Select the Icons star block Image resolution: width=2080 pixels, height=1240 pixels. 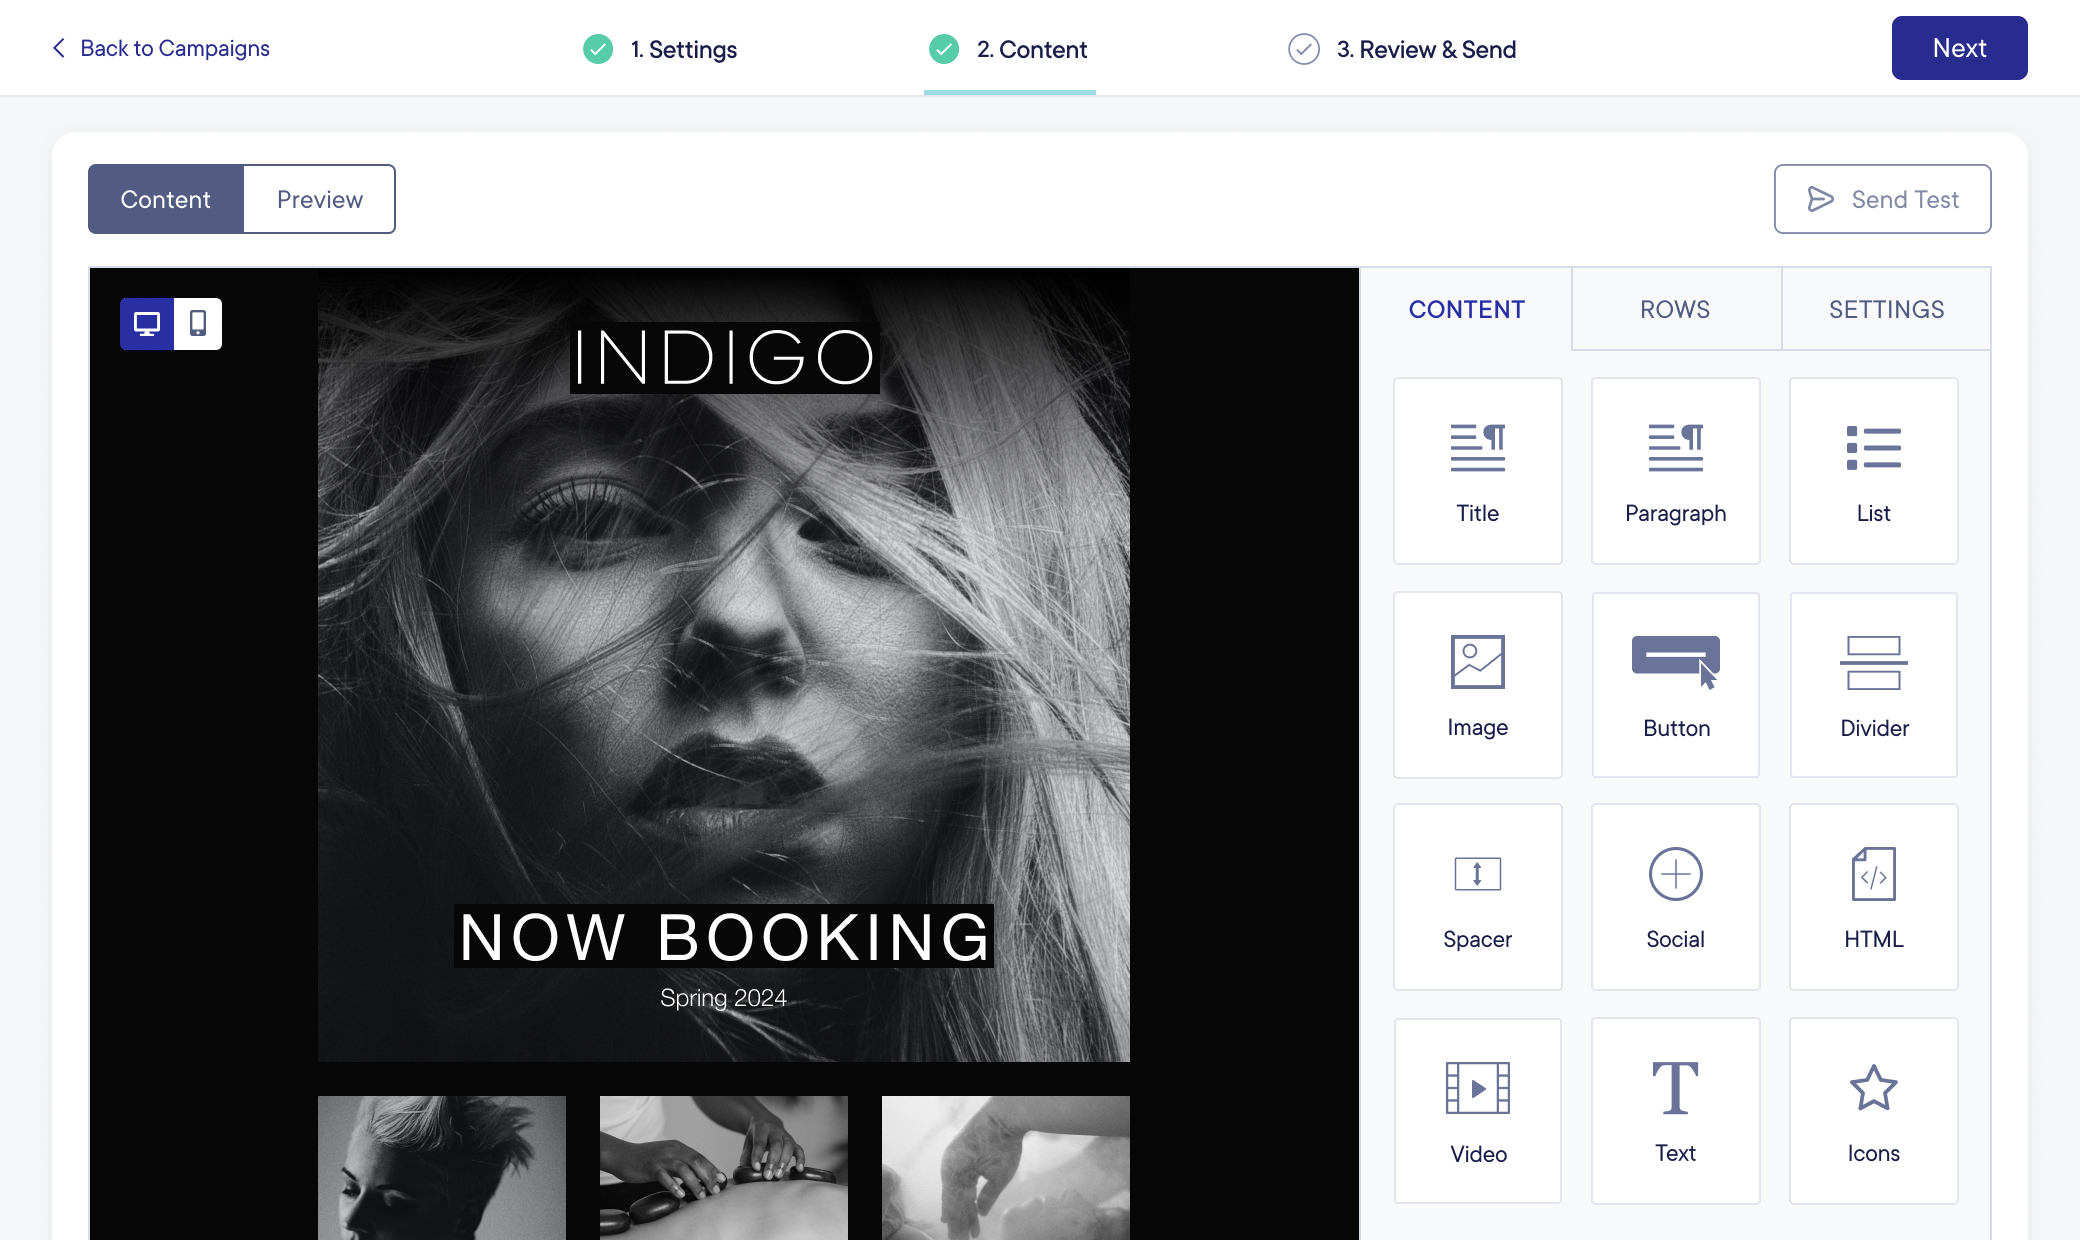click(x=1873, y=1110)
